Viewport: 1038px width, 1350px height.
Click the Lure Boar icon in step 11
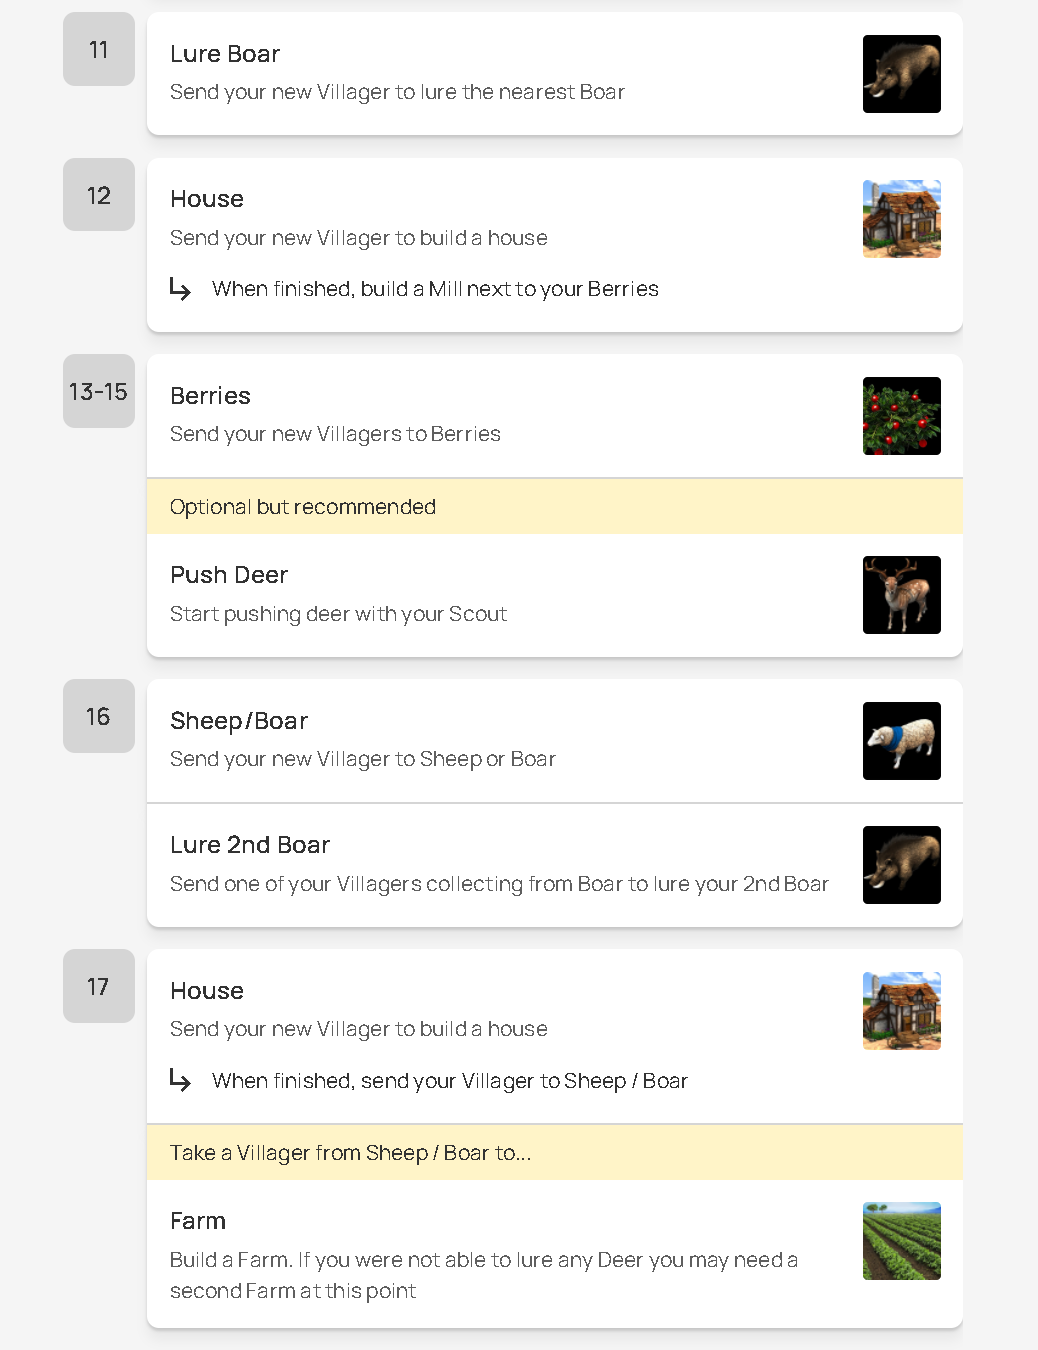point(901,74)
